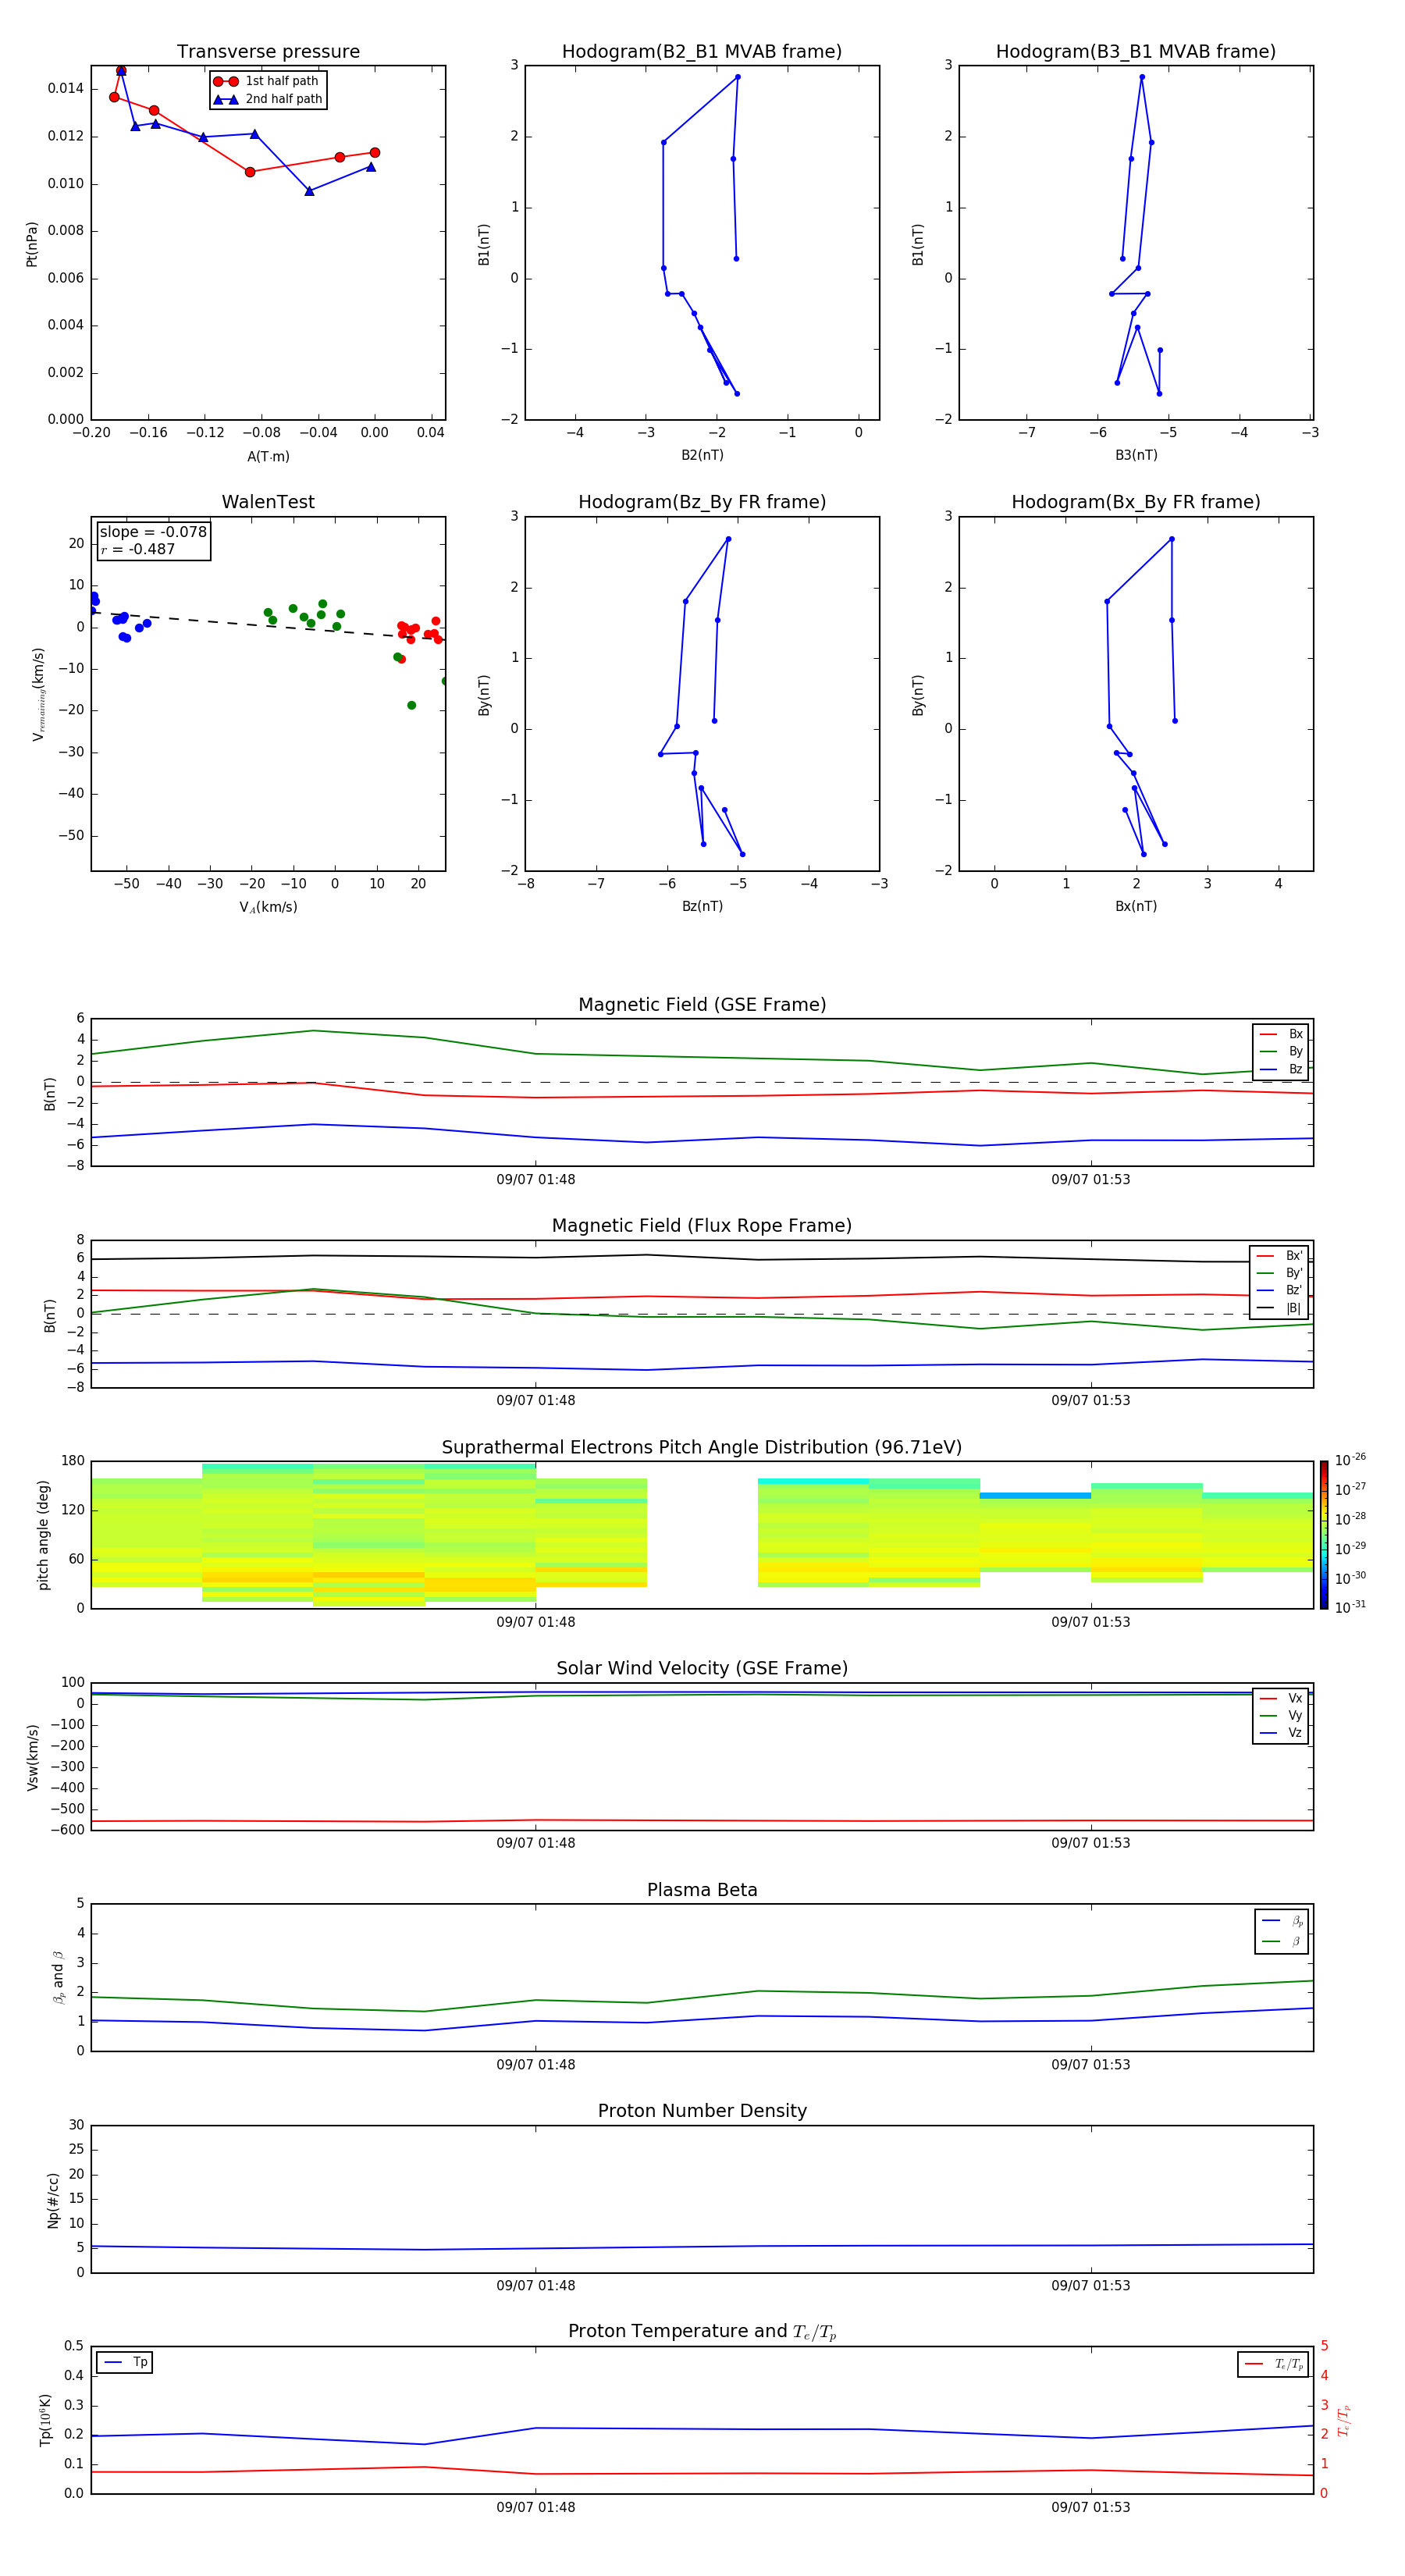1405x2576 pixels.
Task: Click the 'Bx(nT)' x-axis label
Action: pos(1136,906)
